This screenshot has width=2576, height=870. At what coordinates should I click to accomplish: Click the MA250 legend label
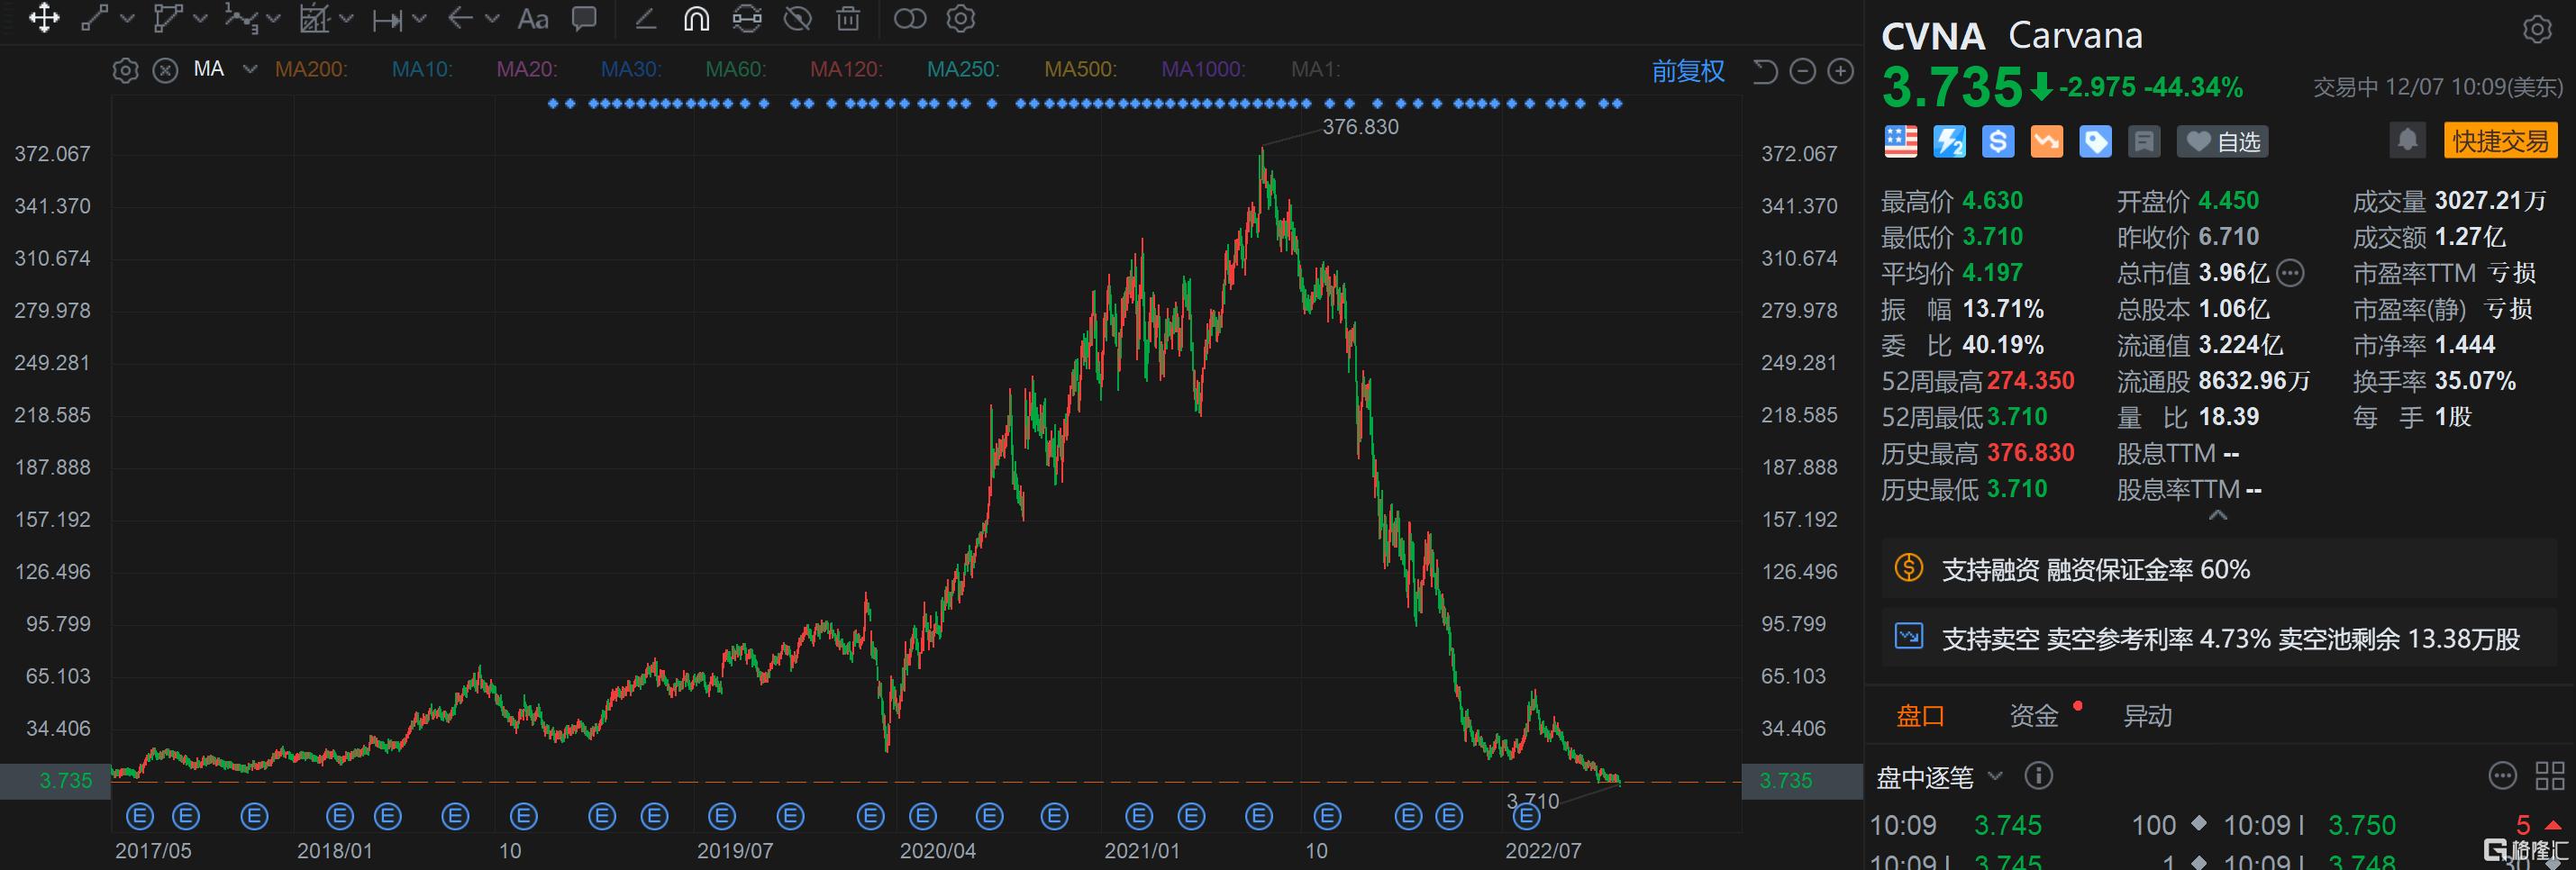pyautogui.click(x=963, y=69)
